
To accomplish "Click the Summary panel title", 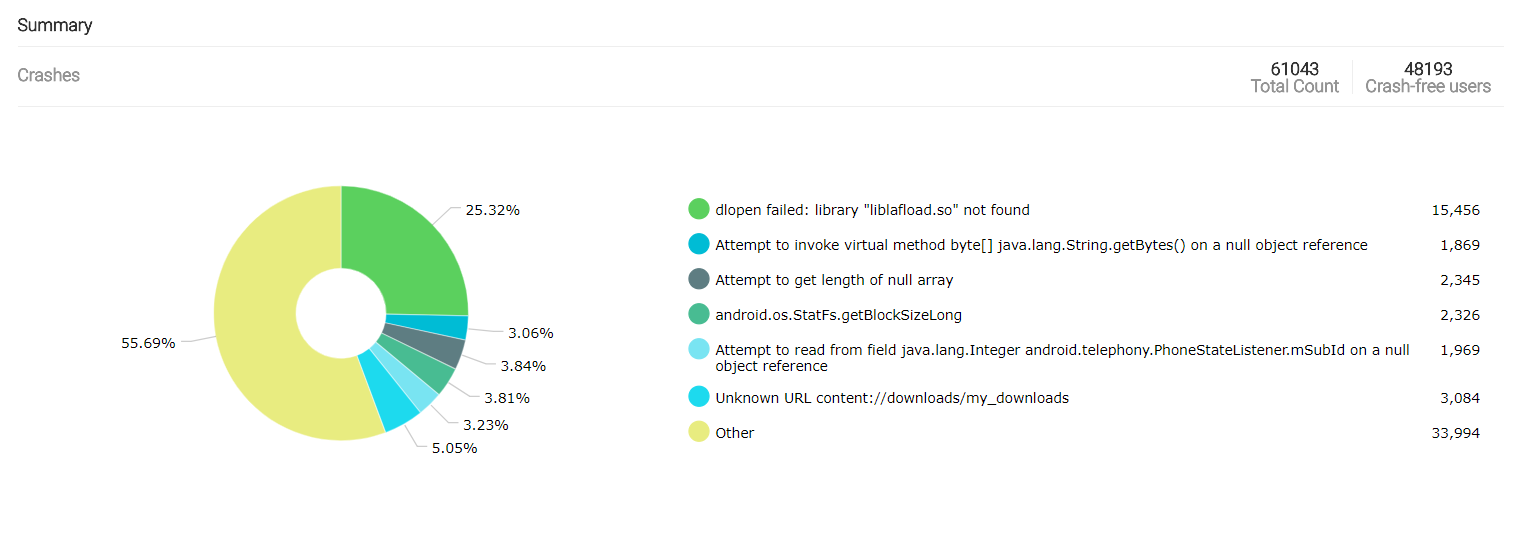I will [x=54, y=25].
